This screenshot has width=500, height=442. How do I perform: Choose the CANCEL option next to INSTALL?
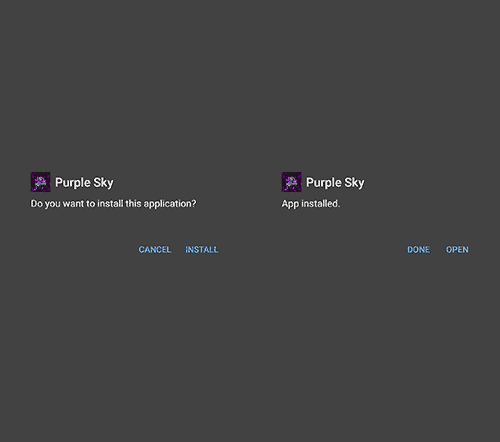[155, 250]
